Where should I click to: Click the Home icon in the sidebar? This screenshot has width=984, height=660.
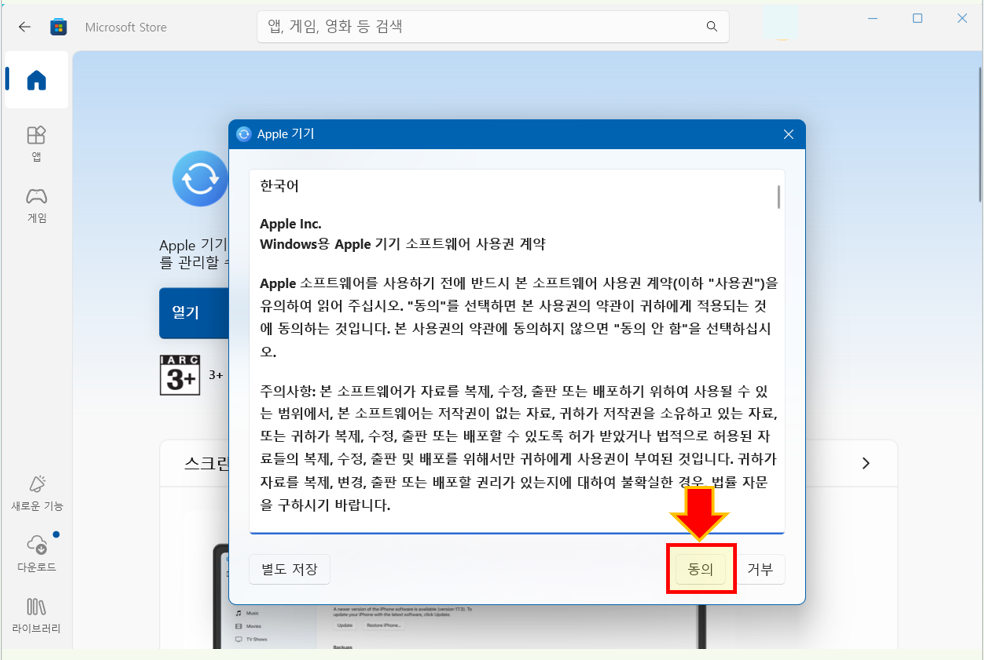pyautogui.click(x=35, y=80)
